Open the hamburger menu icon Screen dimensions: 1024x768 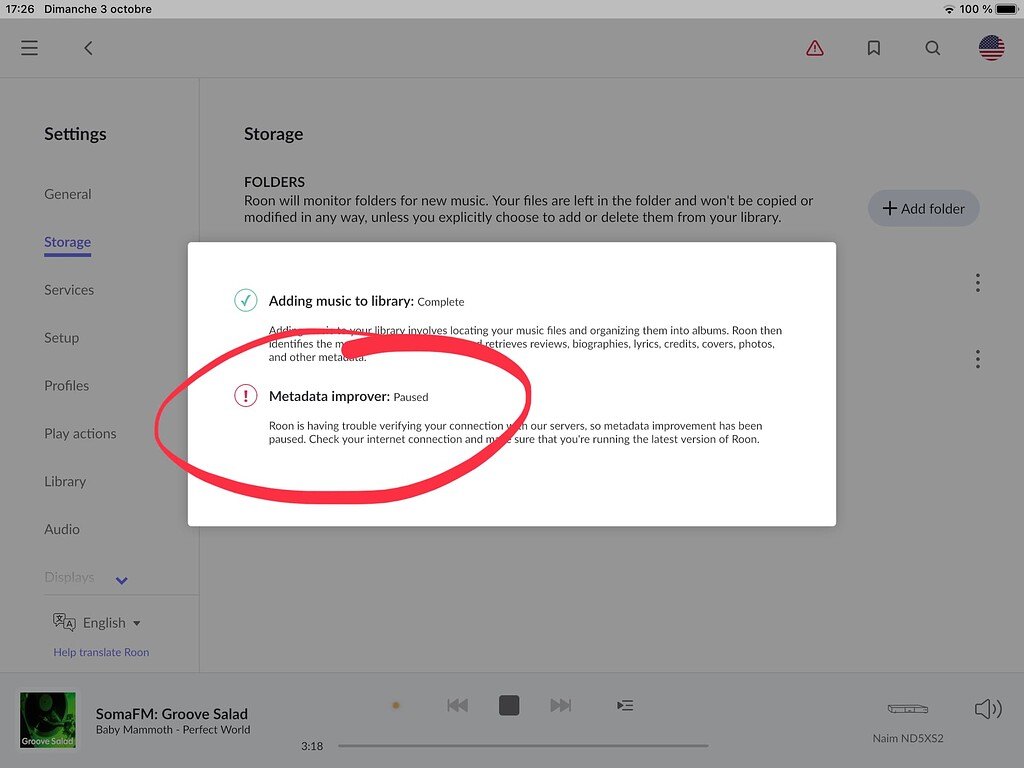[x=29, y=47]
